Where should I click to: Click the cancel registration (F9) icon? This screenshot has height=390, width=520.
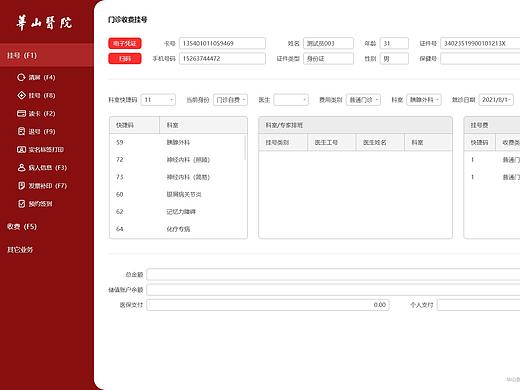(21, 131)
